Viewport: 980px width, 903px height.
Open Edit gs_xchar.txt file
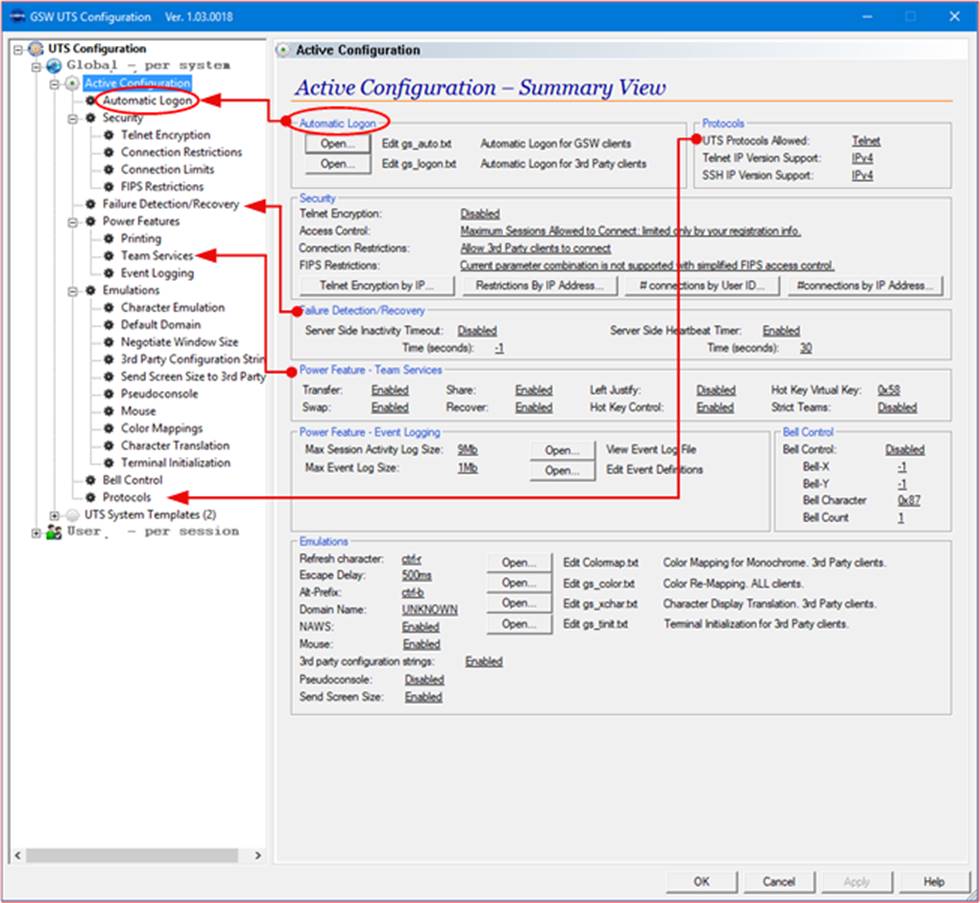pos(519,603)
